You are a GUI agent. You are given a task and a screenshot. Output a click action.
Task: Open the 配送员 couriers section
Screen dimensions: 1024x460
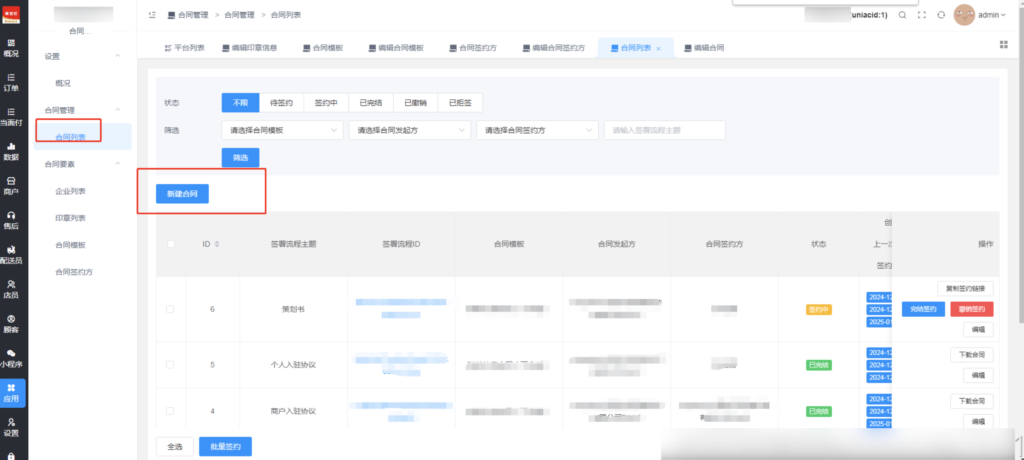pyautogui.click(x=11, y=255)
